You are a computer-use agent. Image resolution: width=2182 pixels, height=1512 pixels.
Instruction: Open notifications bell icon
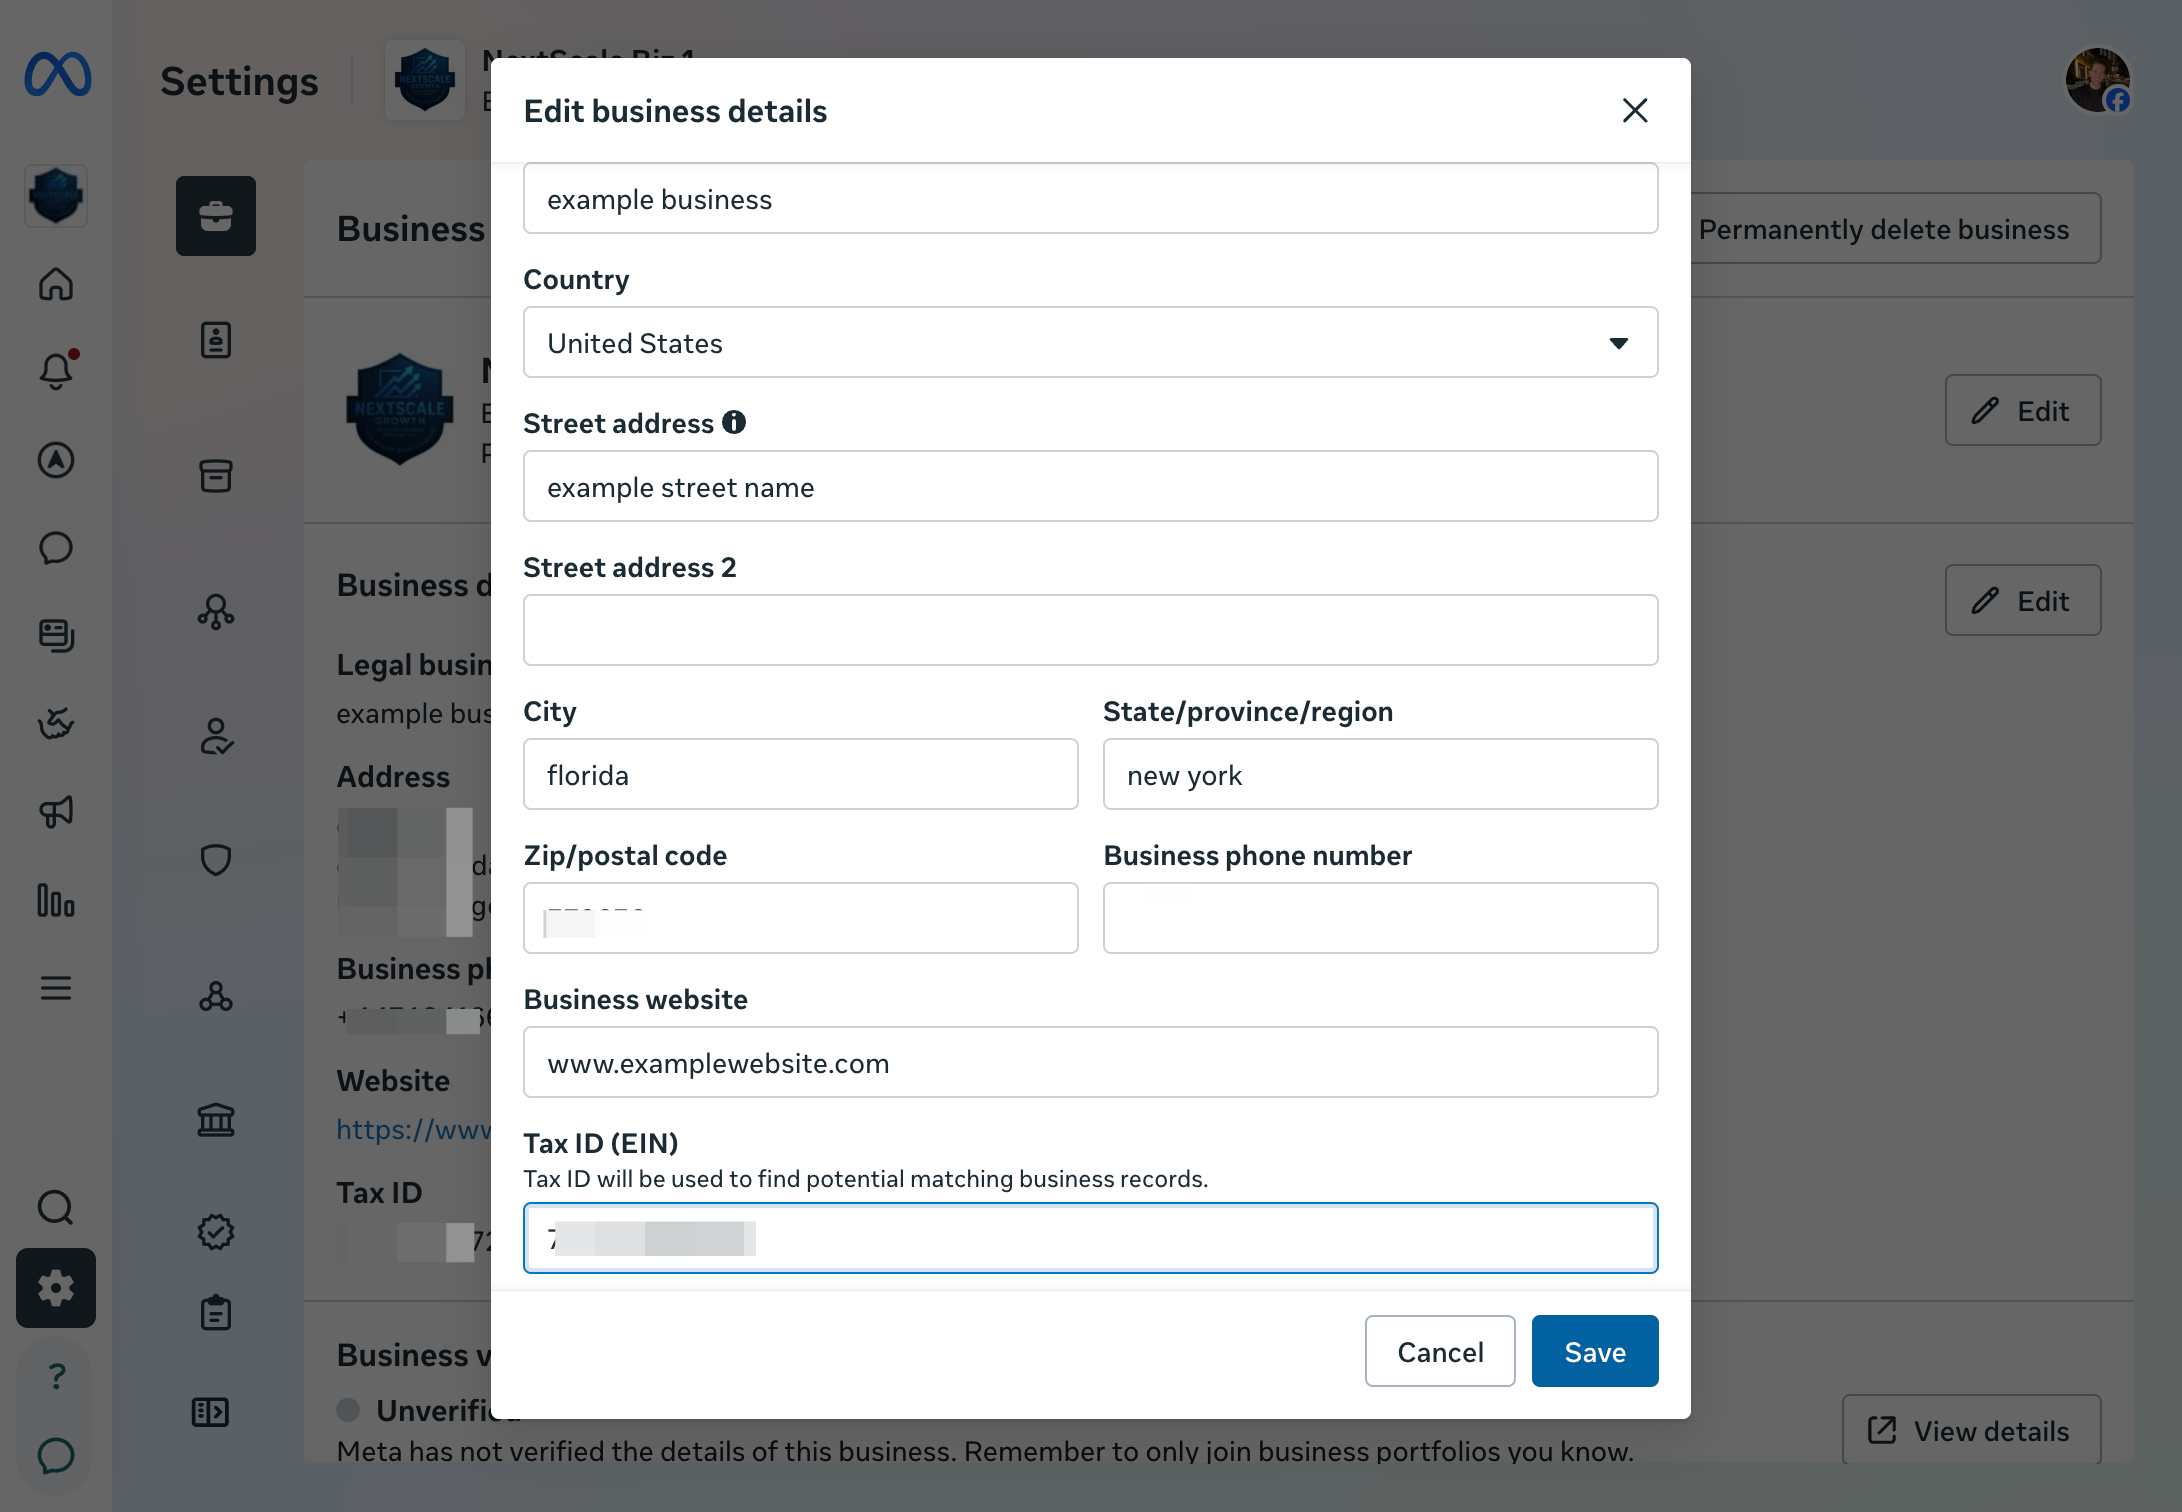point(56,371)
